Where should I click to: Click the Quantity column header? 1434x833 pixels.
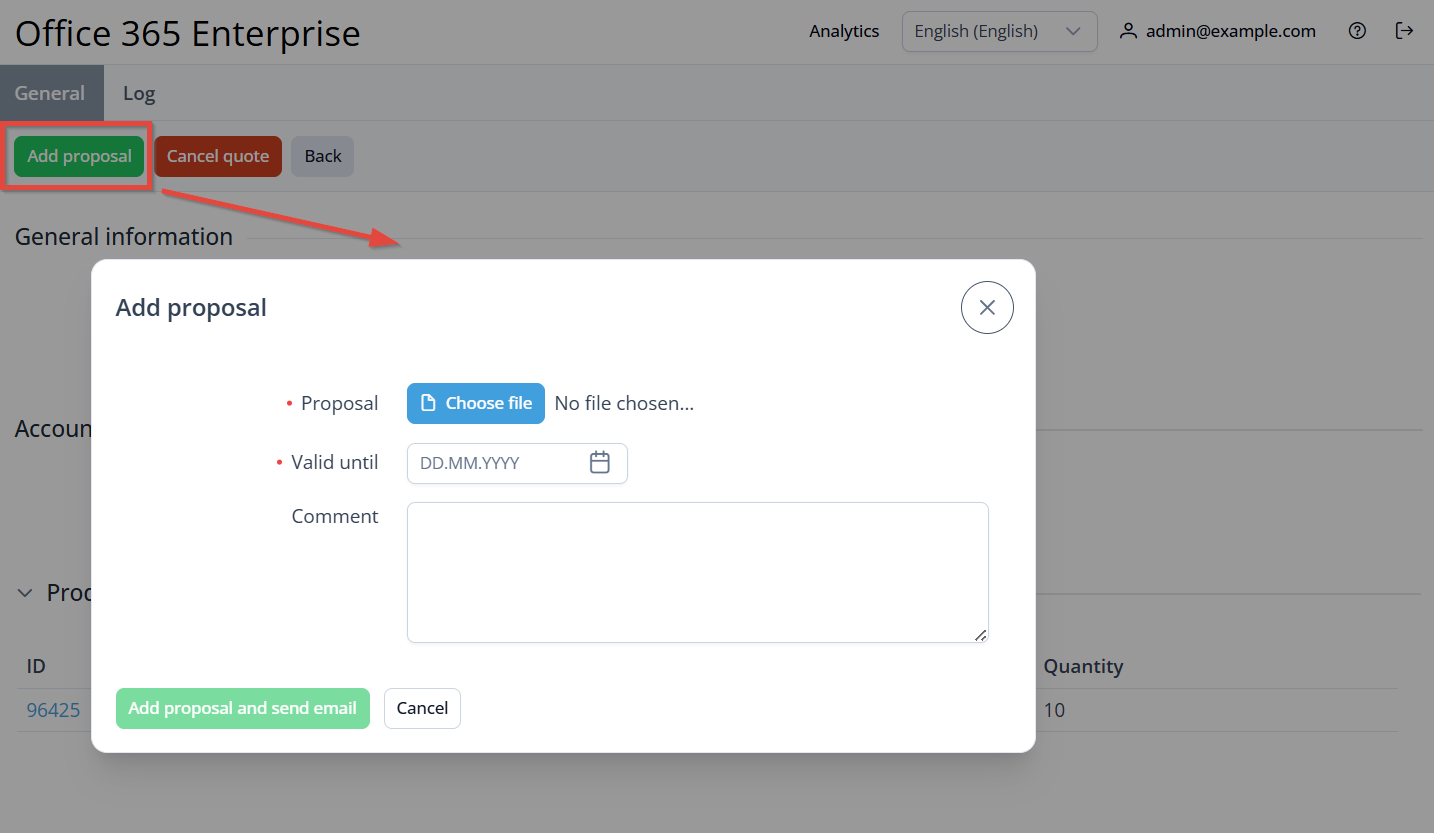pyautogui.click(x=1084, y=666)
